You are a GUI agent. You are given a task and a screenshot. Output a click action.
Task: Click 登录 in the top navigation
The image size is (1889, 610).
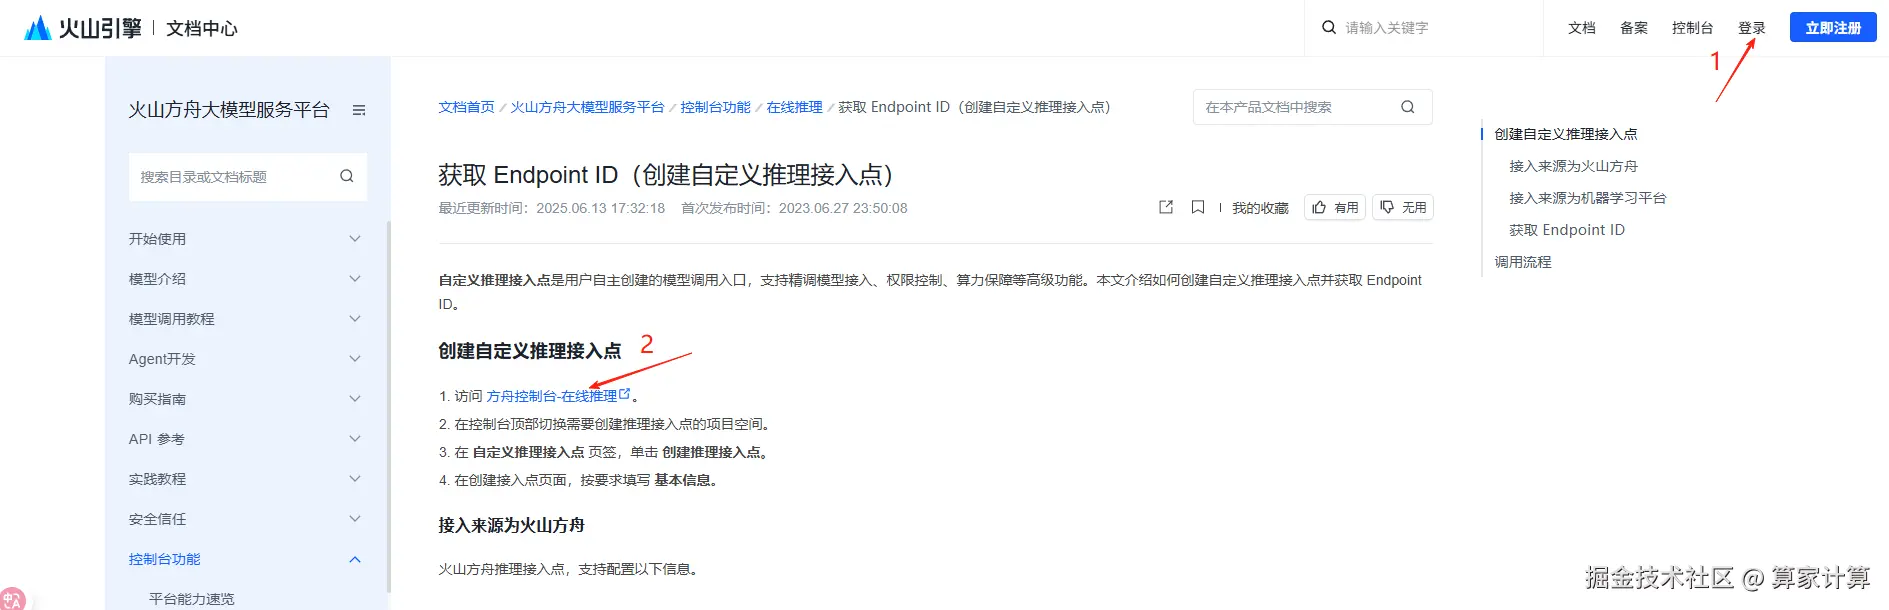1751,28
